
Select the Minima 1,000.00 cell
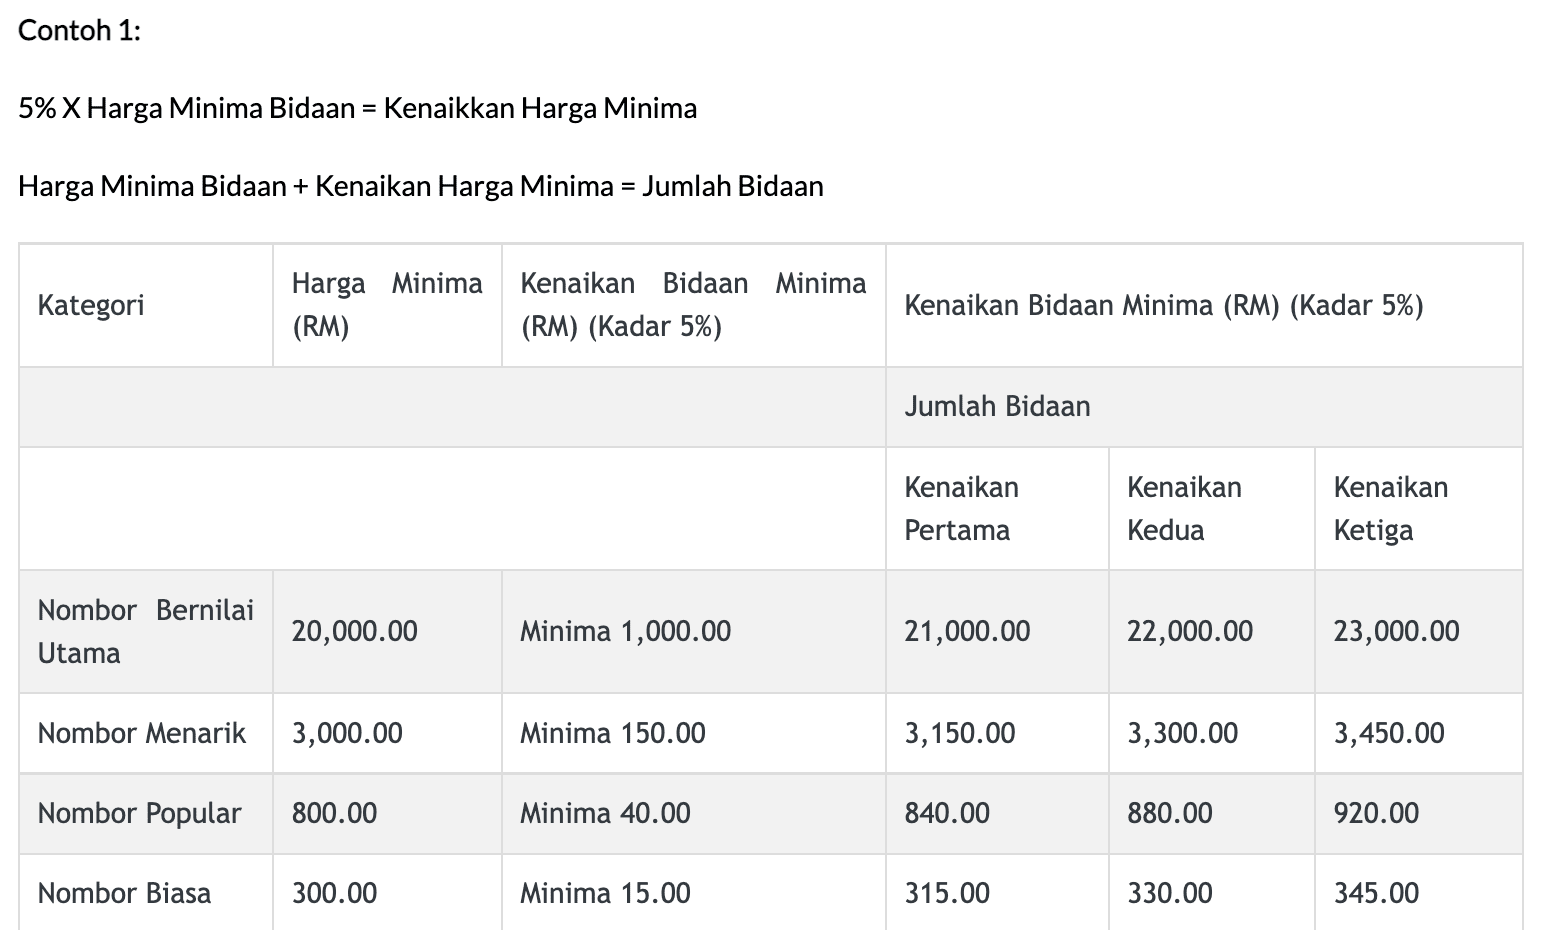[693, 631]
